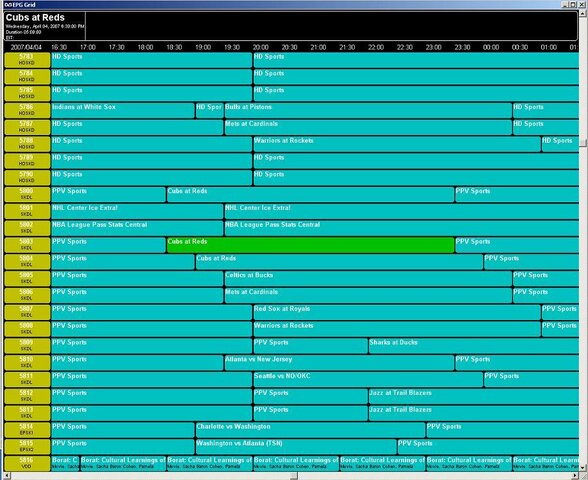Click the horizontal scrollbar thumb

(294, 476)
